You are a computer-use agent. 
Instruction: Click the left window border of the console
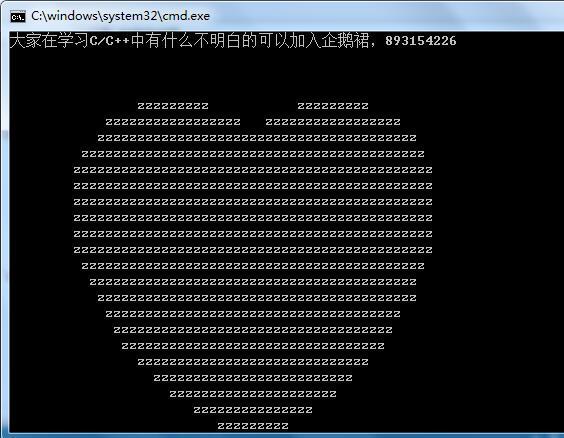(x=5, y=230)
